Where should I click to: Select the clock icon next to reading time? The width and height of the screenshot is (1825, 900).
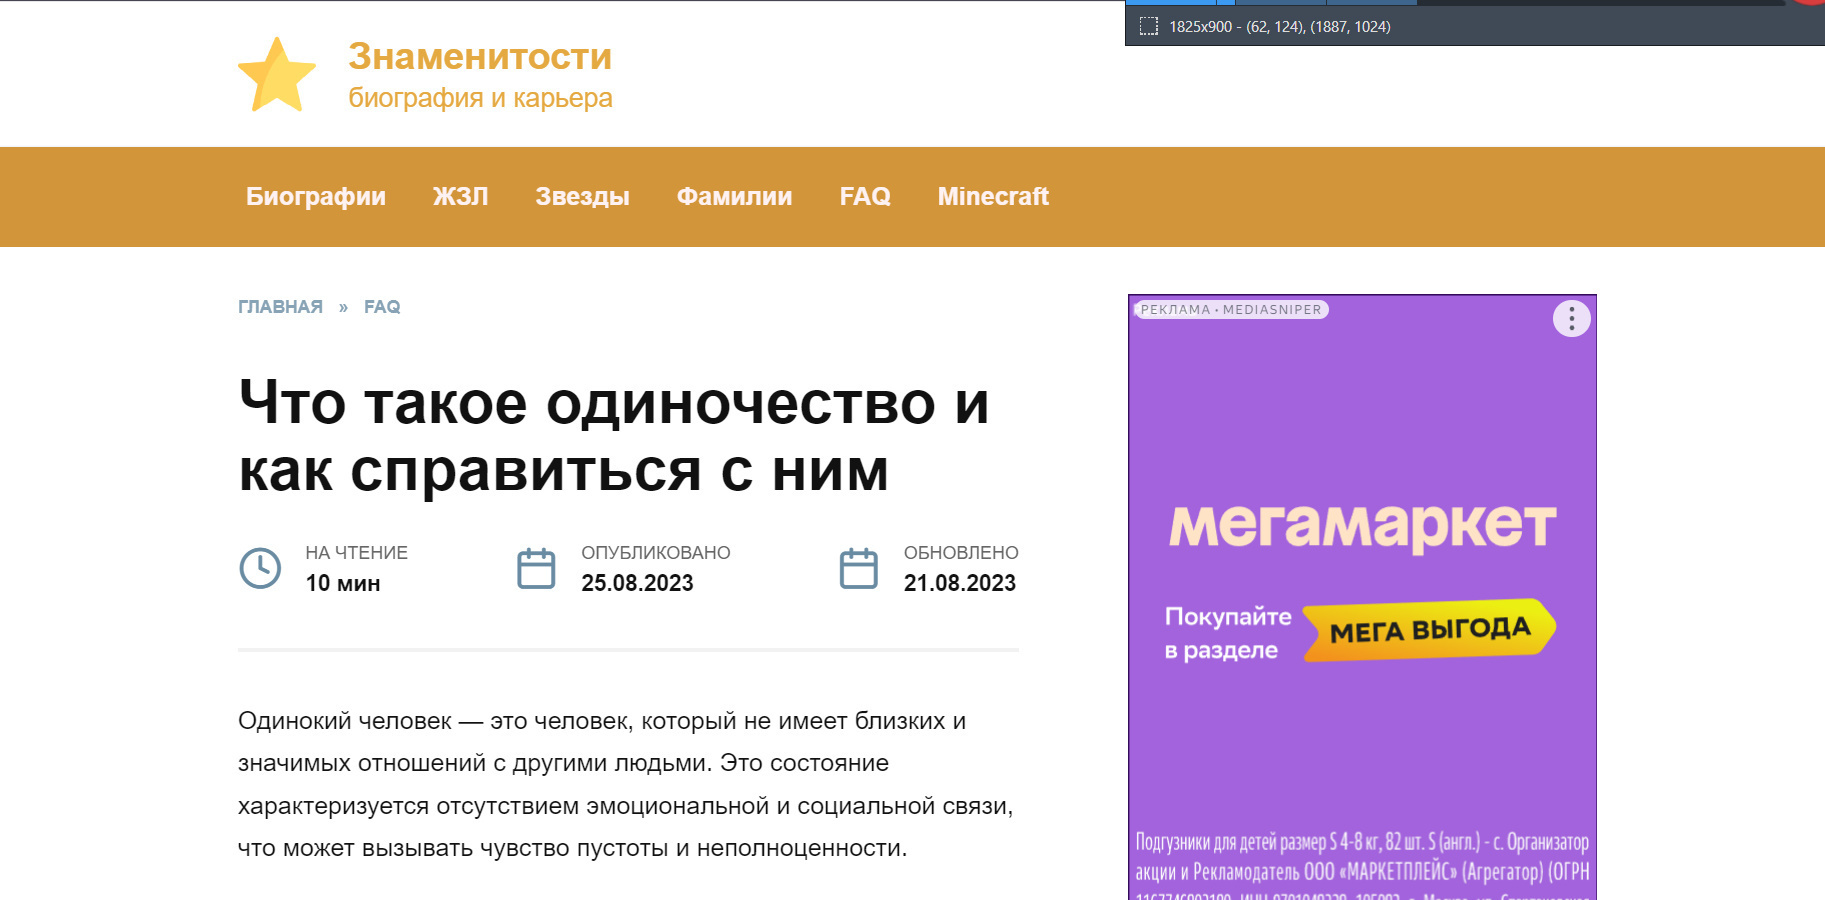(259, 568)
